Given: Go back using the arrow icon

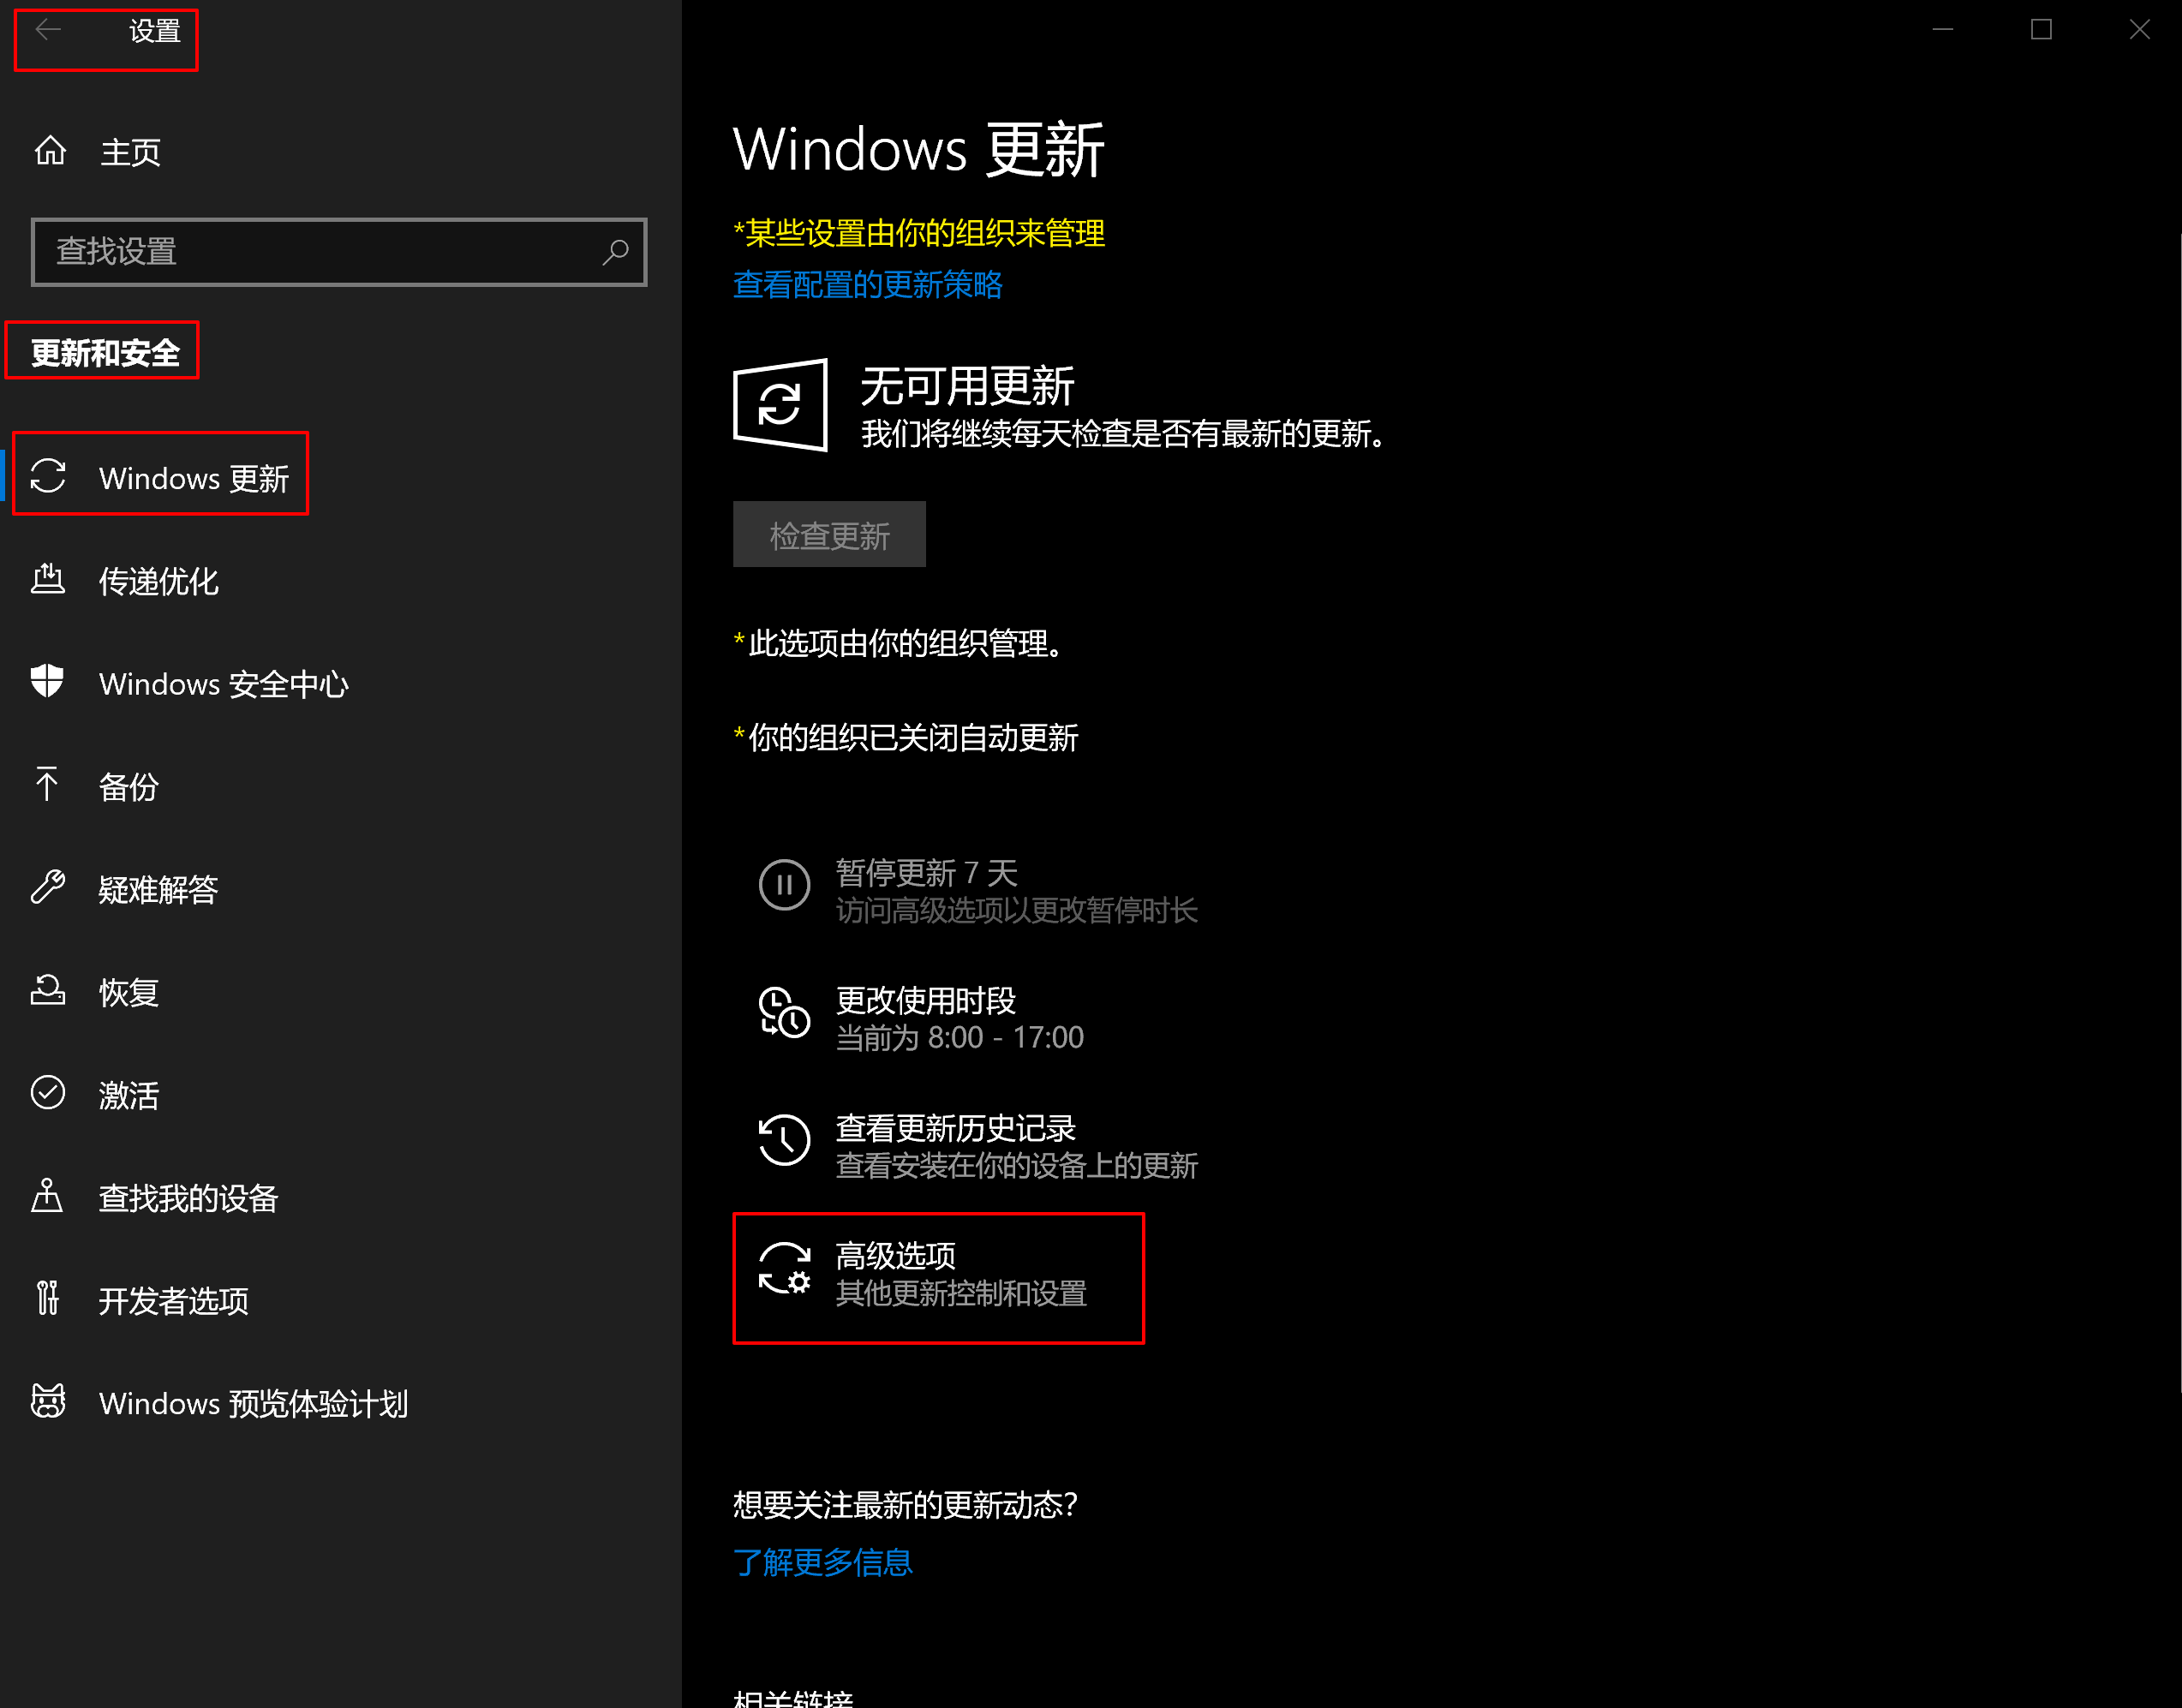Looking at the screenshot, I should tap(48, 30).
